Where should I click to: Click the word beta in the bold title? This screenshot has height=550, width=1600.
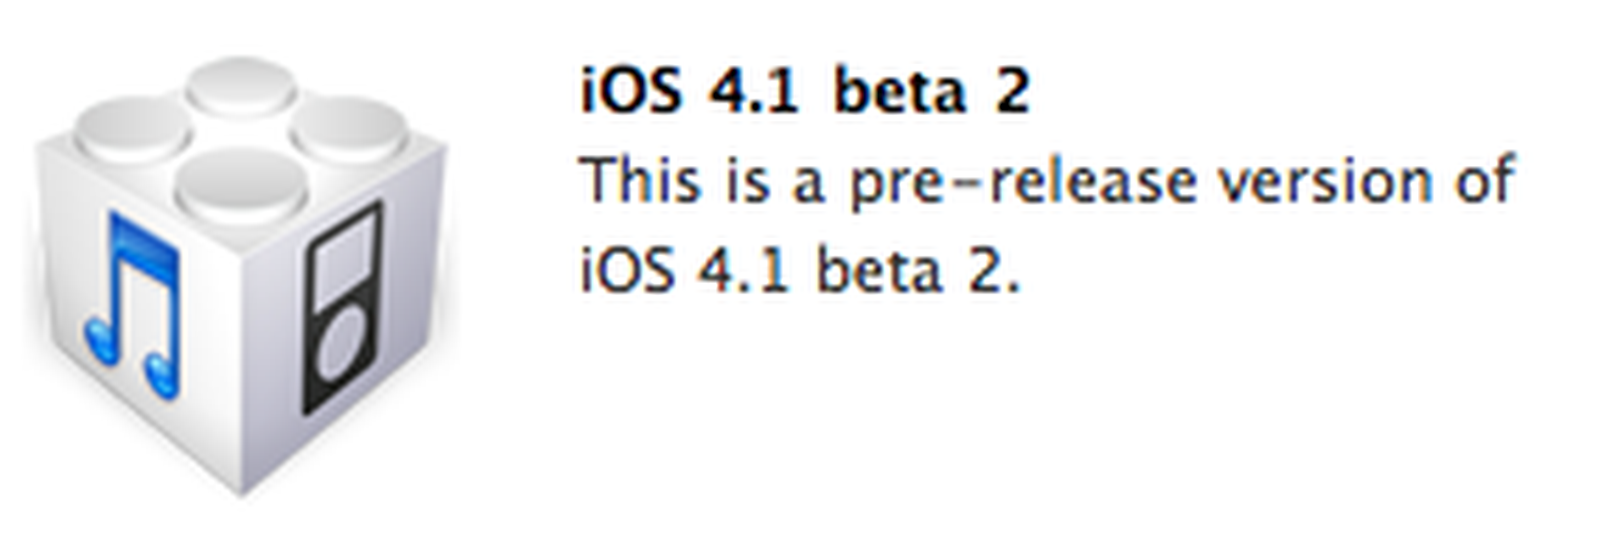900,92
